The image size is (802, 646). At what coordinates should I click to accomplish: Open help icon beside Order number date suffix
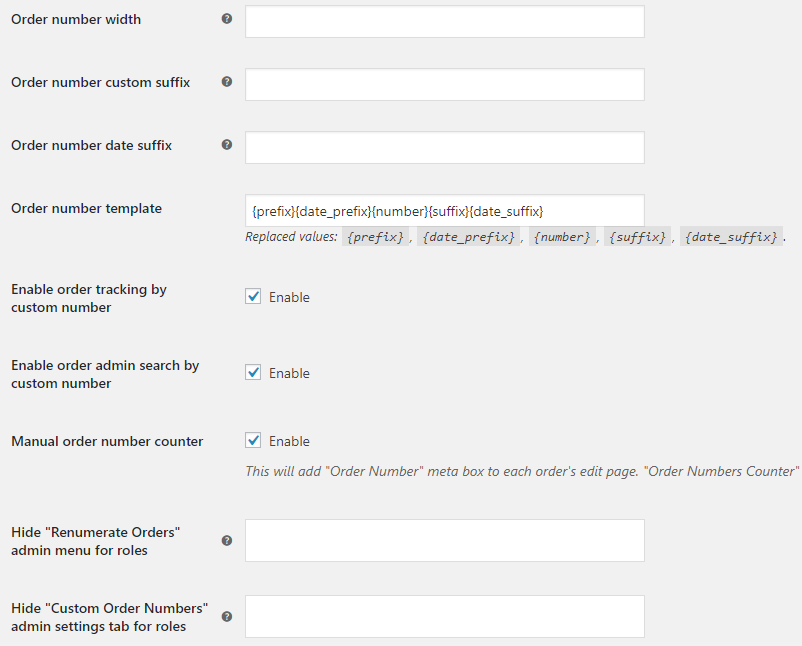pos(227,145)
